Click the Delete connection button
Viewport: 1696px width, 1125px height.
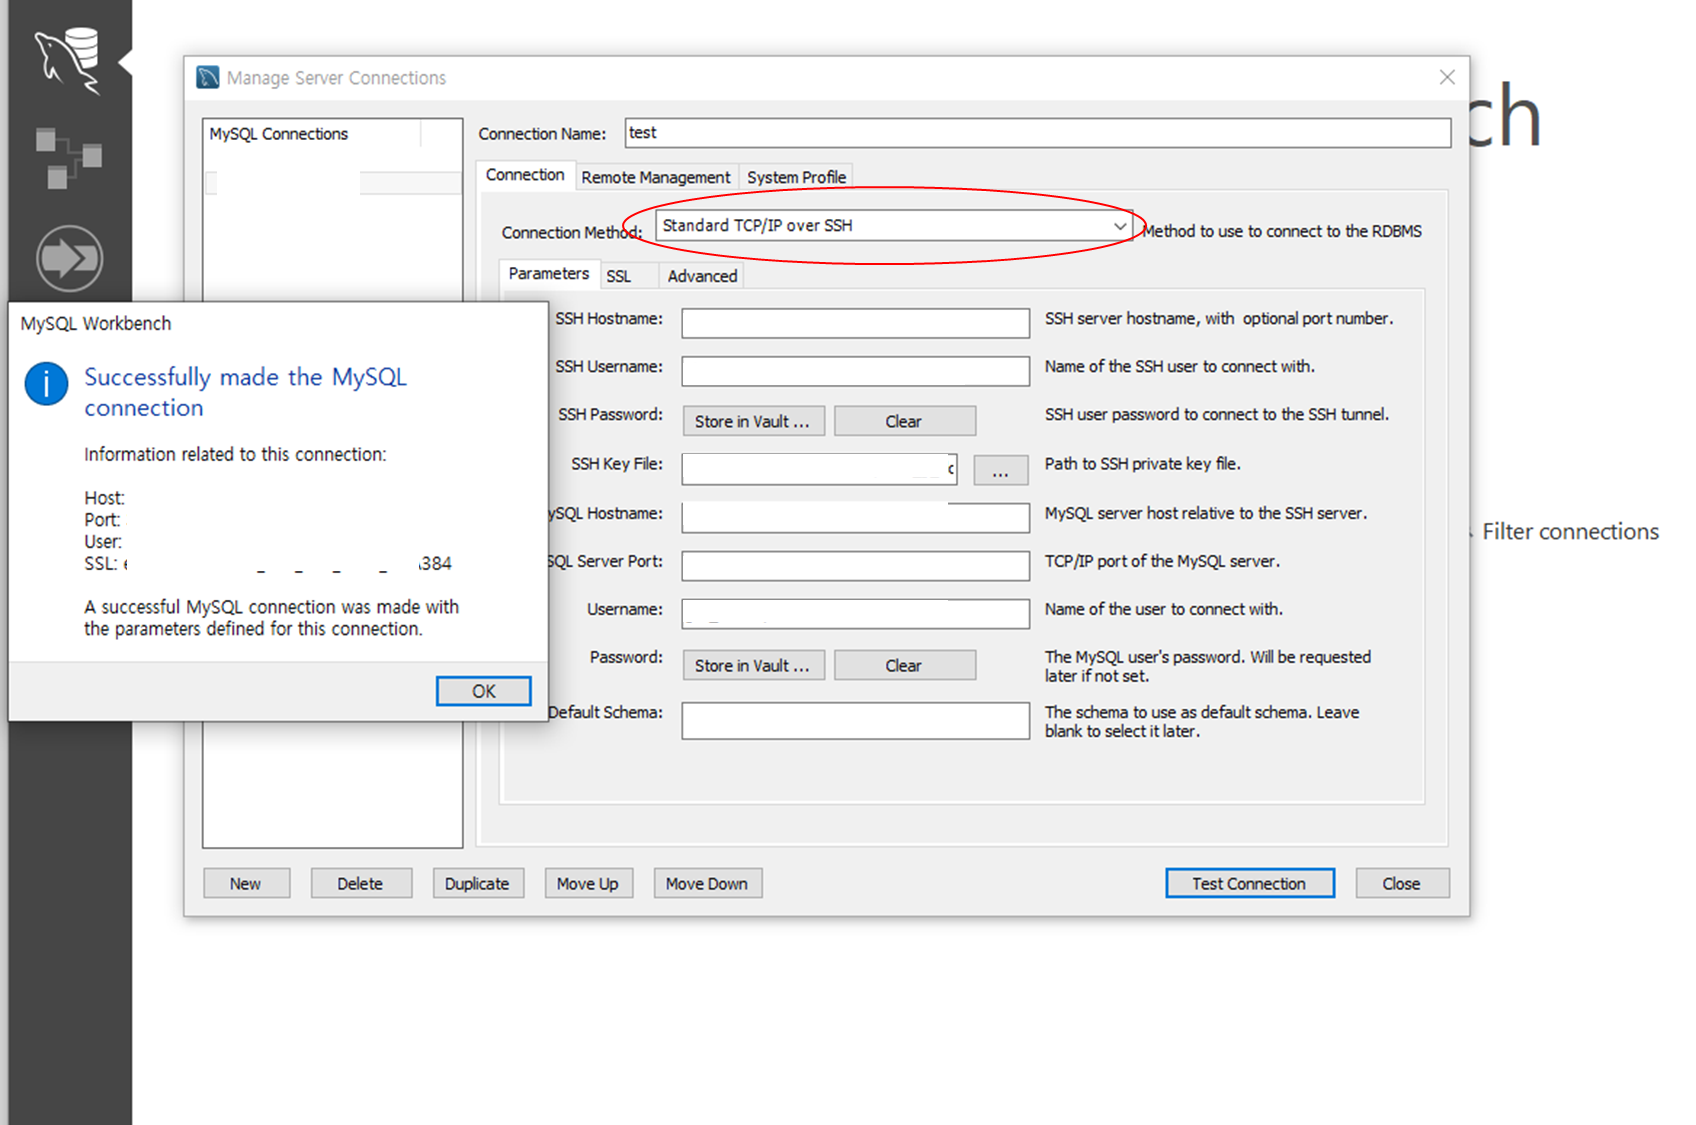pos(360,883)
